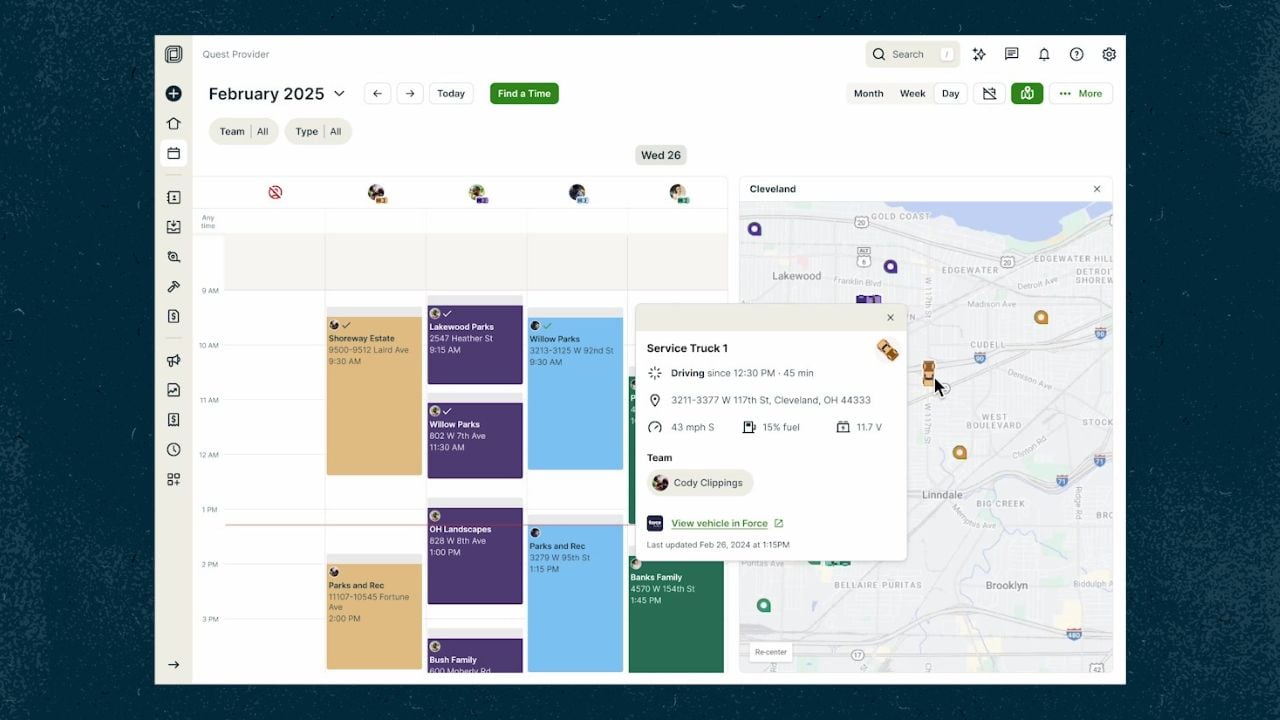This screenshot has height=720, width=1280.
Task: Open the Calendar sidebar icon
Action: click(173, 153)
